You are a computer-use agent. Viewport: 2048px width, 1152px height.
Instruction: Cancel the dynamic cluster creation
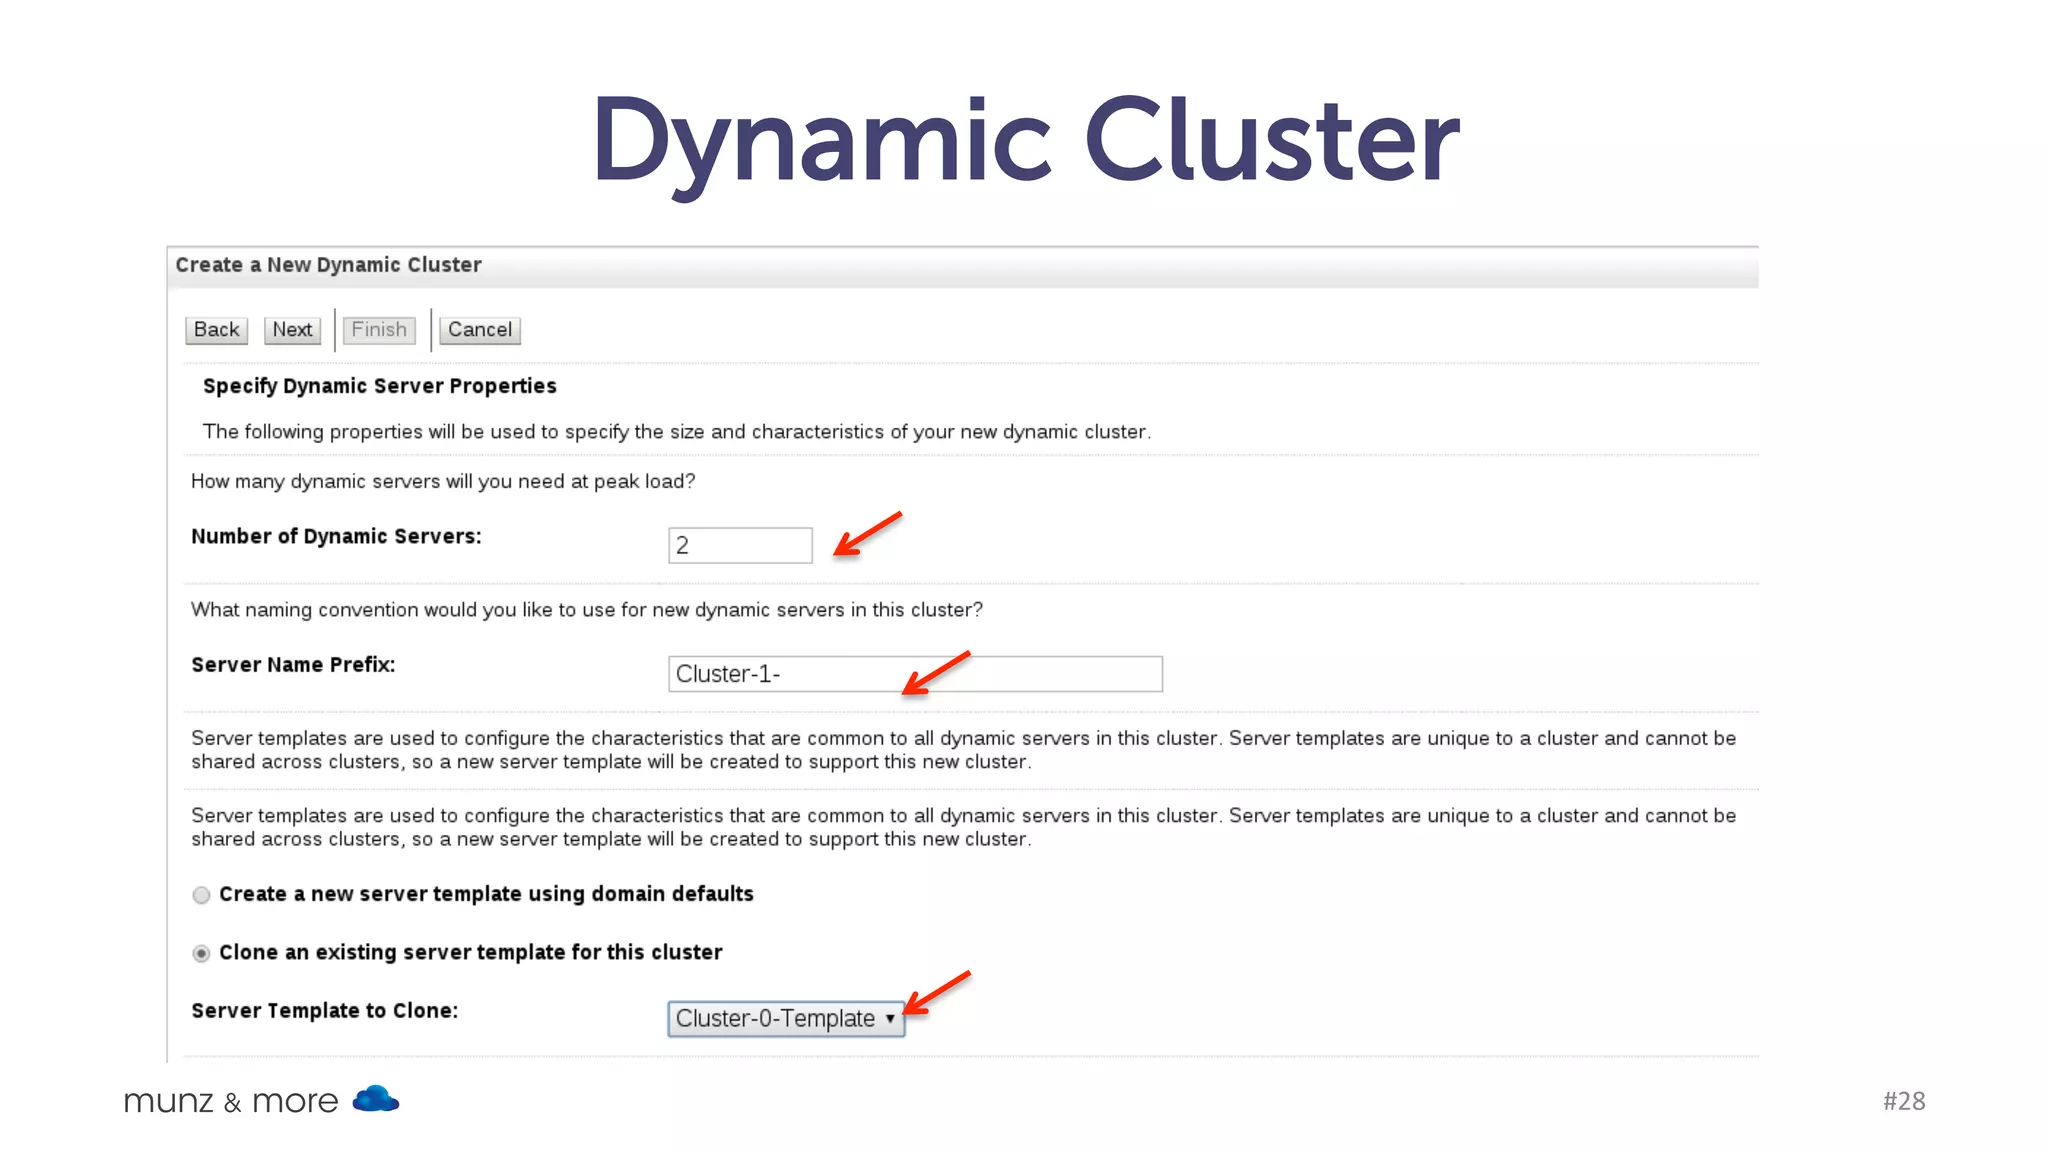pos(480,330)
